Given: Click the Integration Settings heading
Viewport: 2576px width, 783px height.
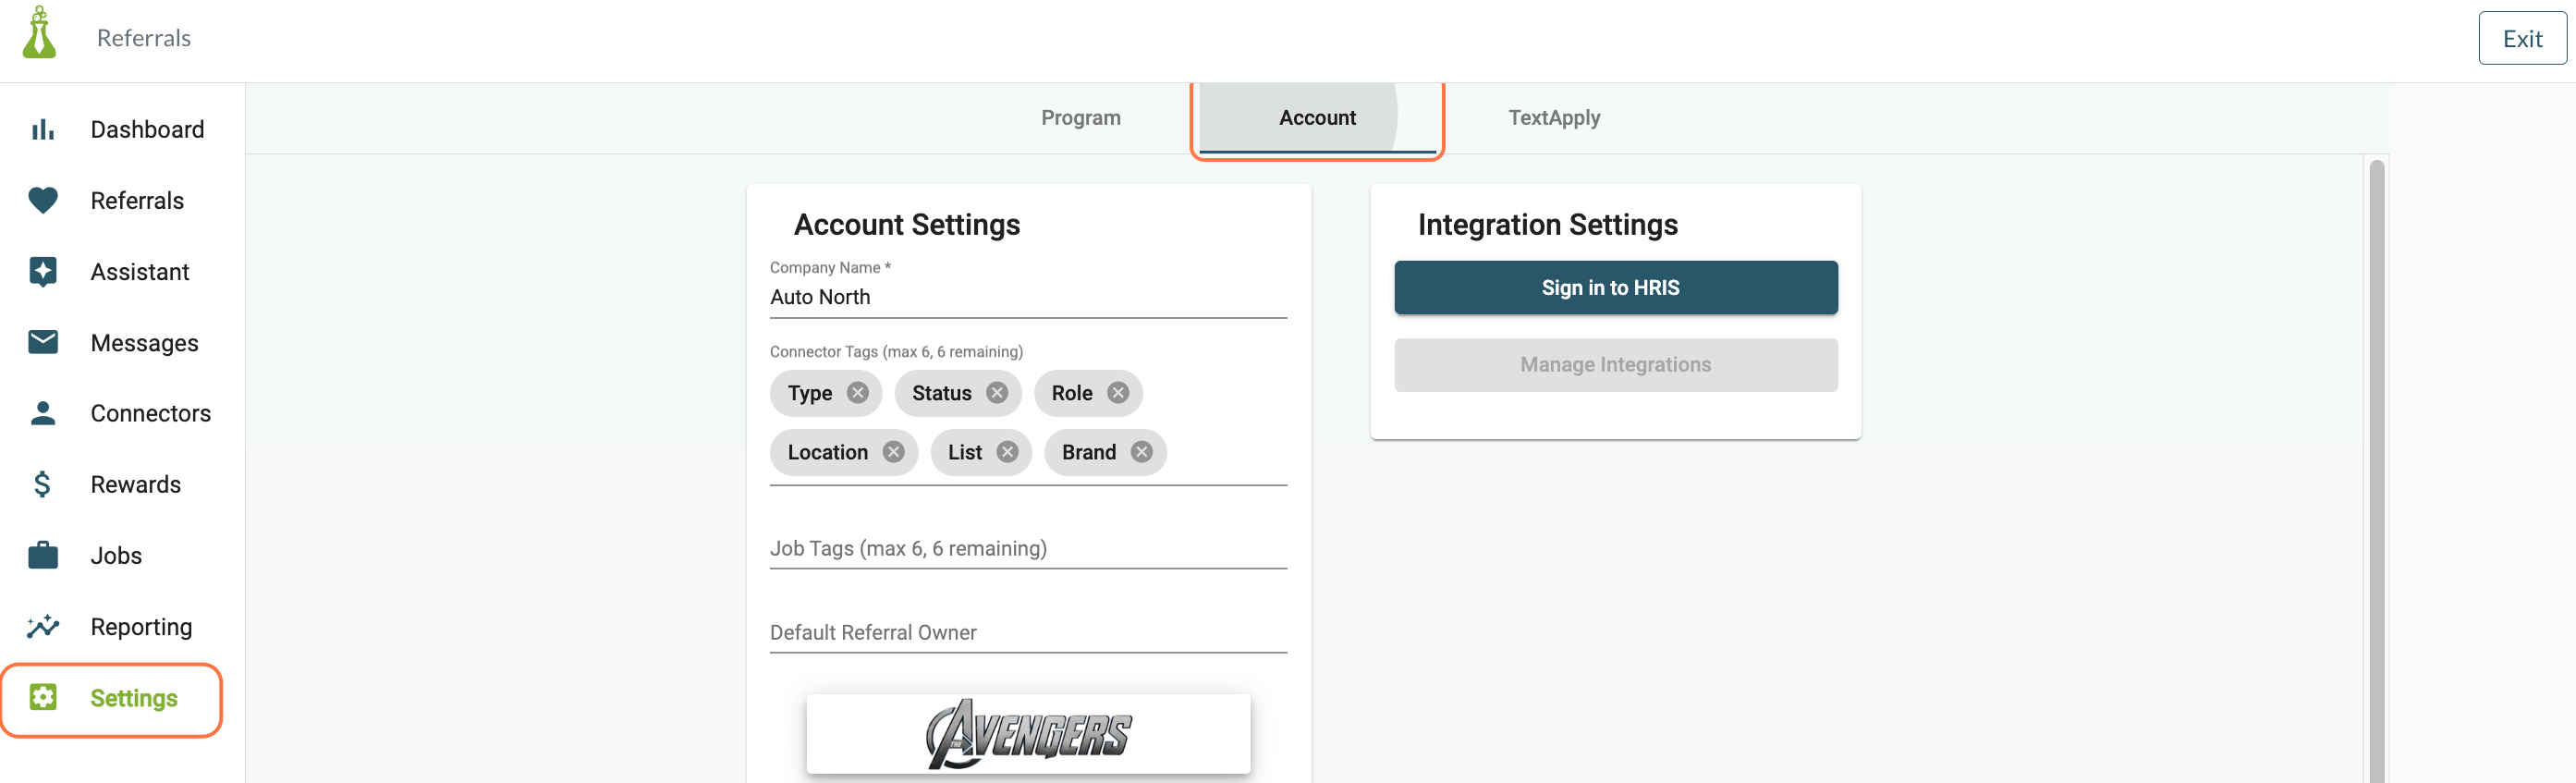Looking at the screenshot, I should coord(1547,225).
